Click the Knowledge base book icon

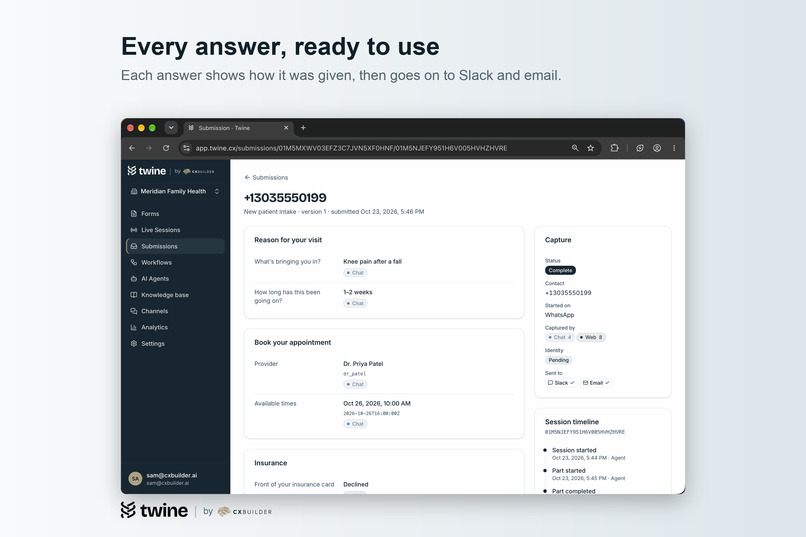[134, 295]
